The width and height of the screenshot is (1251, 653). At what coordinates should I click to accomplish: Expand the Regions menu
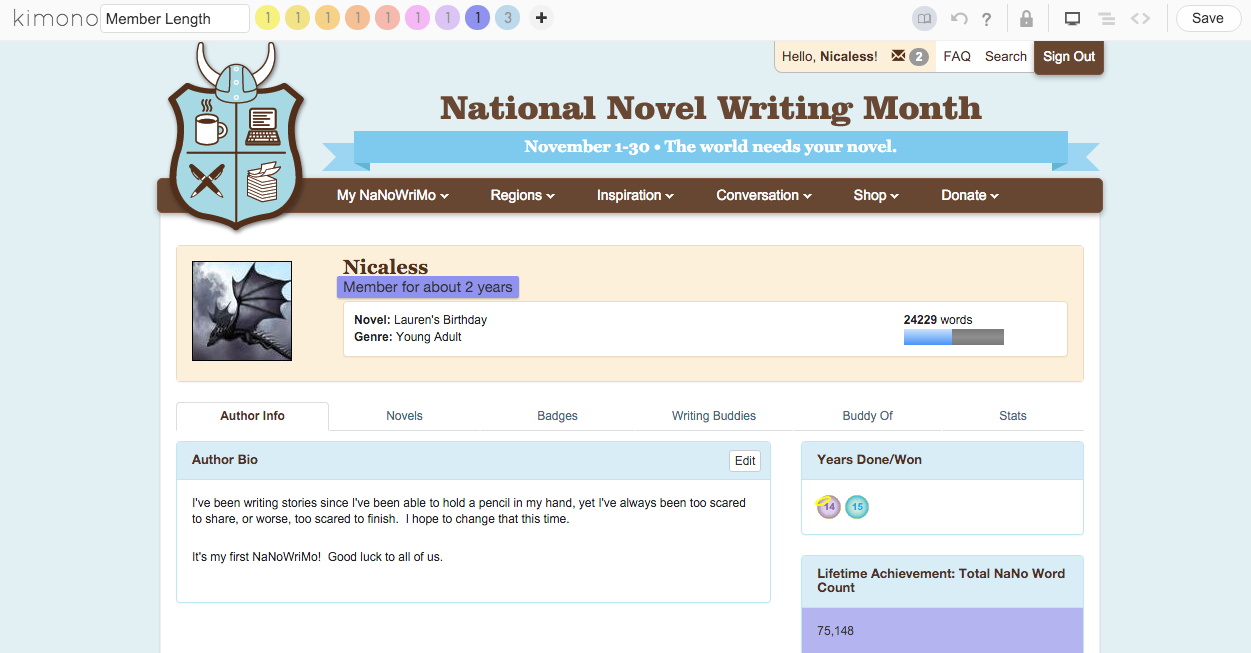(x=522, y=195)
